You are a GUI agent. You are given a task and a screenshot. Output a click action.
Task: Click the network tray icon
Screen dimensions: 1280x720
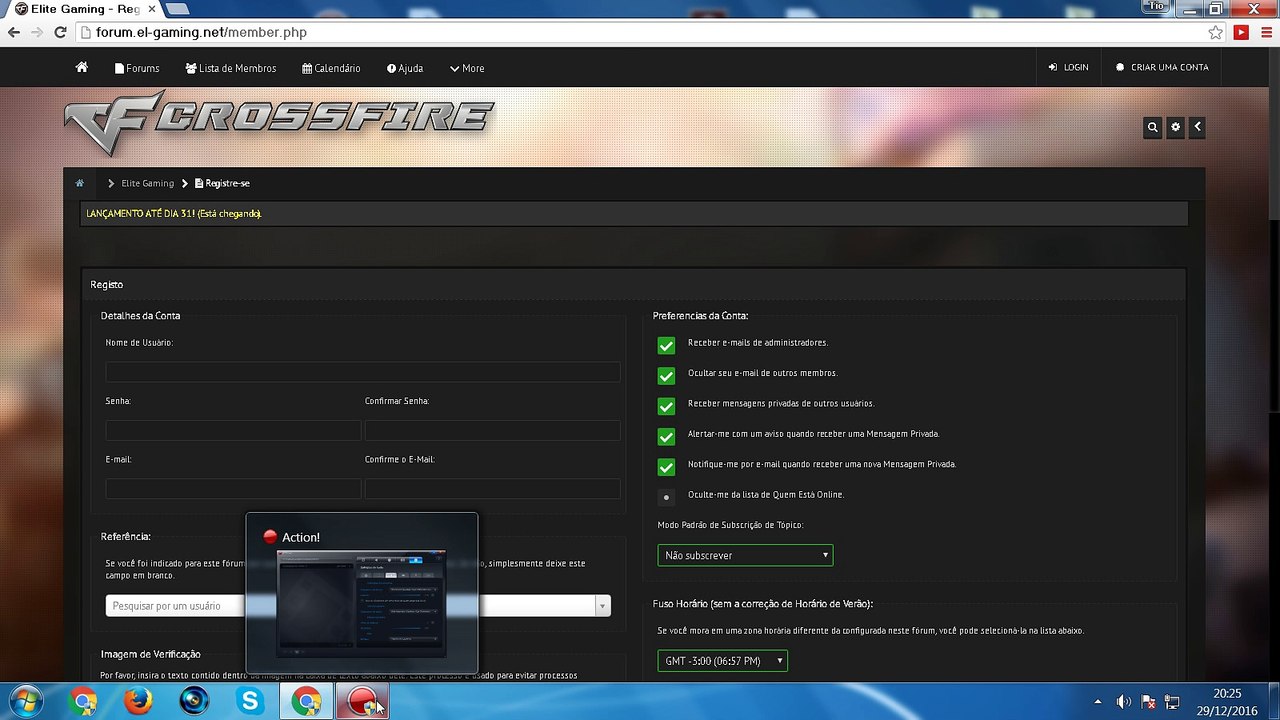(1173, 702)
